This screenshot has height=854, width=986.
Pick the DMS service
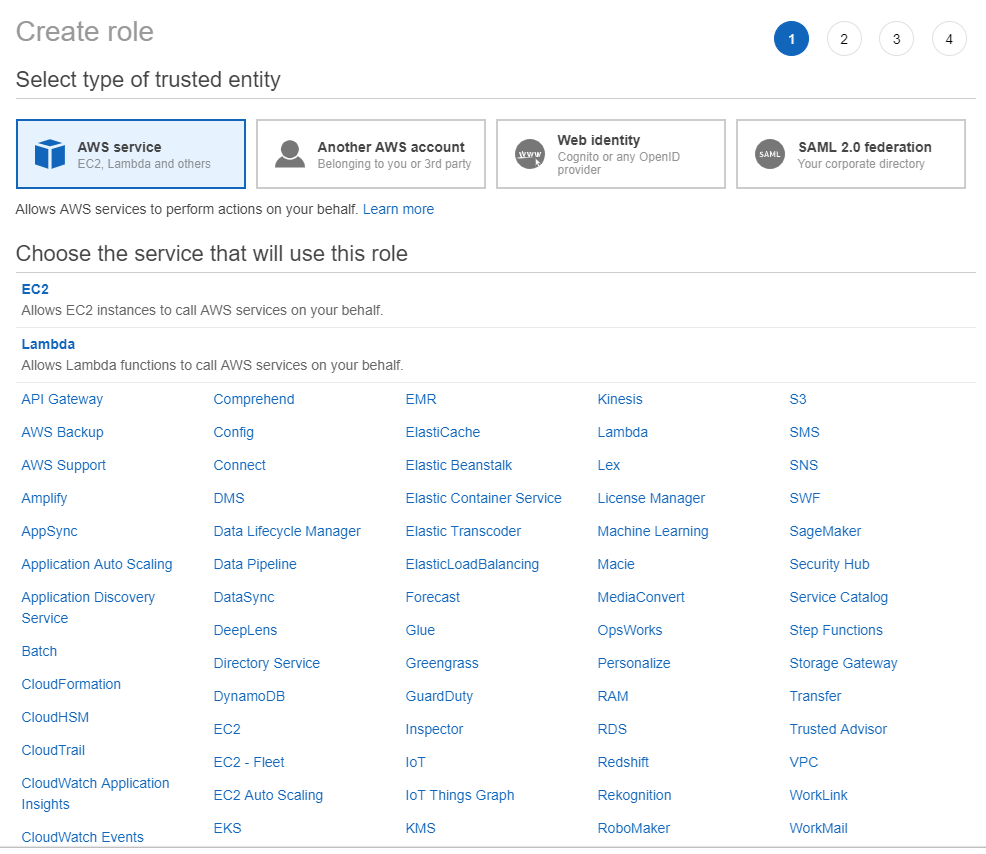[229, 499]
